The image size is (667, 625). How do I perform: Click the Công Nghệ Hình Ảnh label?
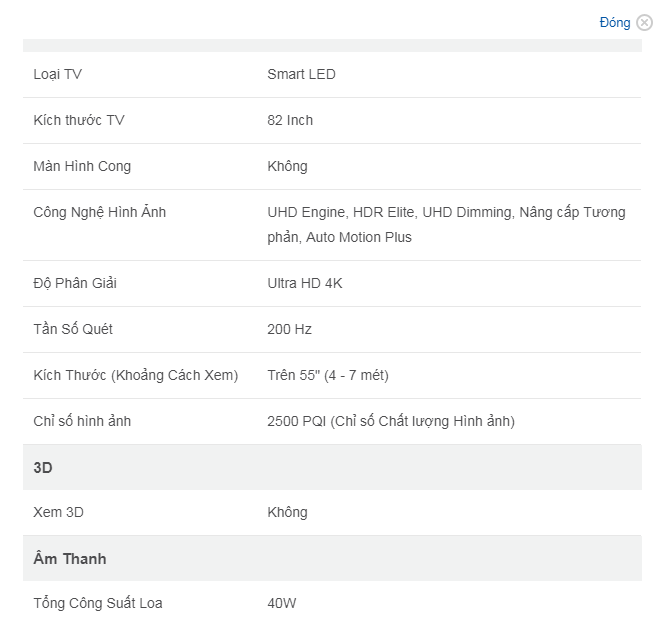100,212
